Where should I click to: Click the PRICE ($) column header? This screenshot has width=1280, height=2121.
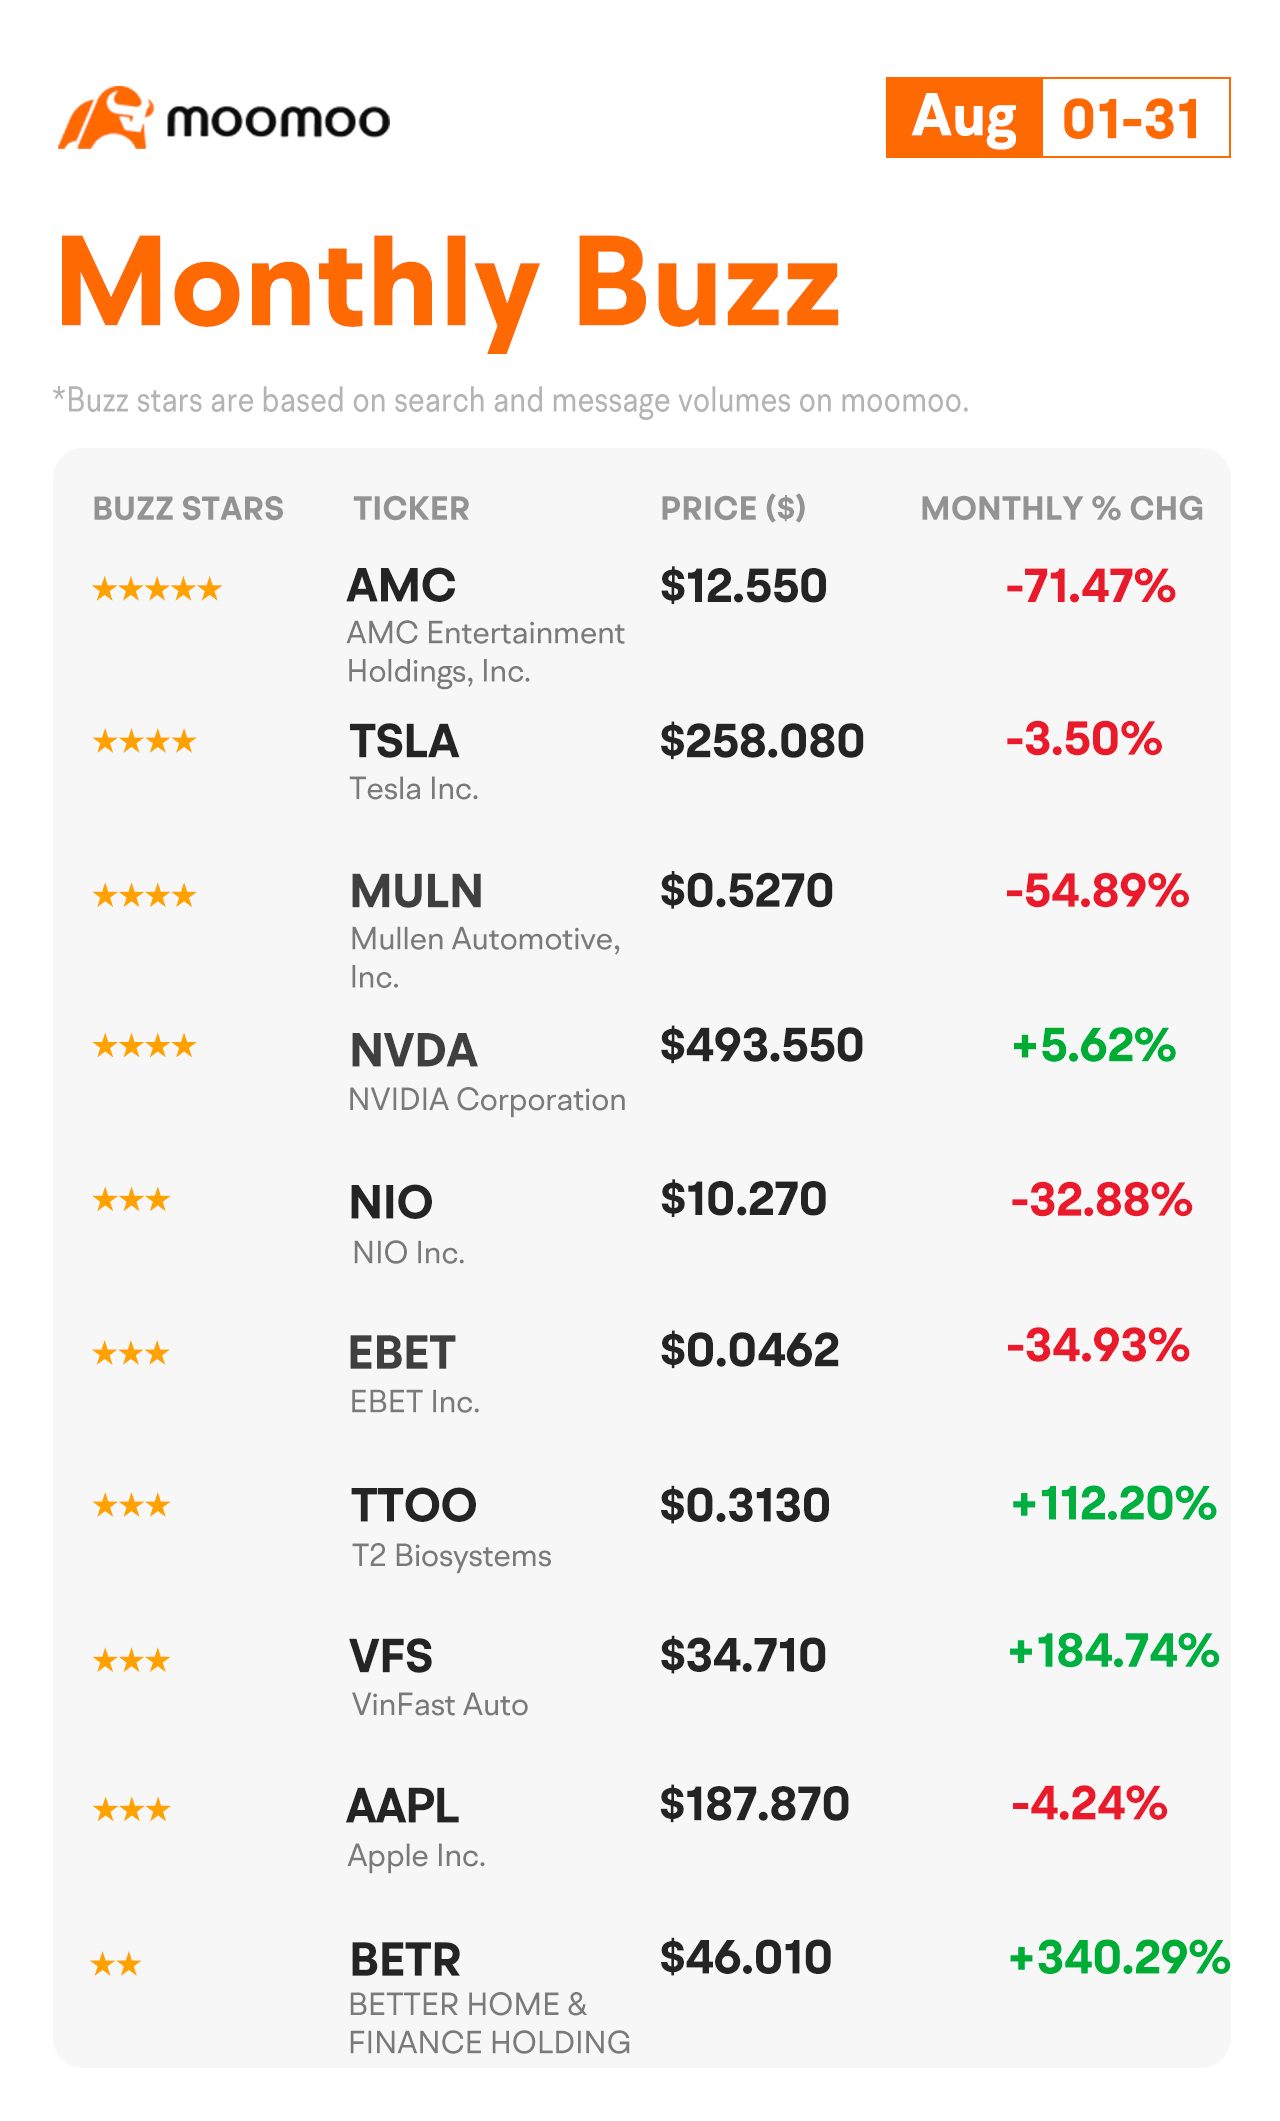[x=733, y=508]
